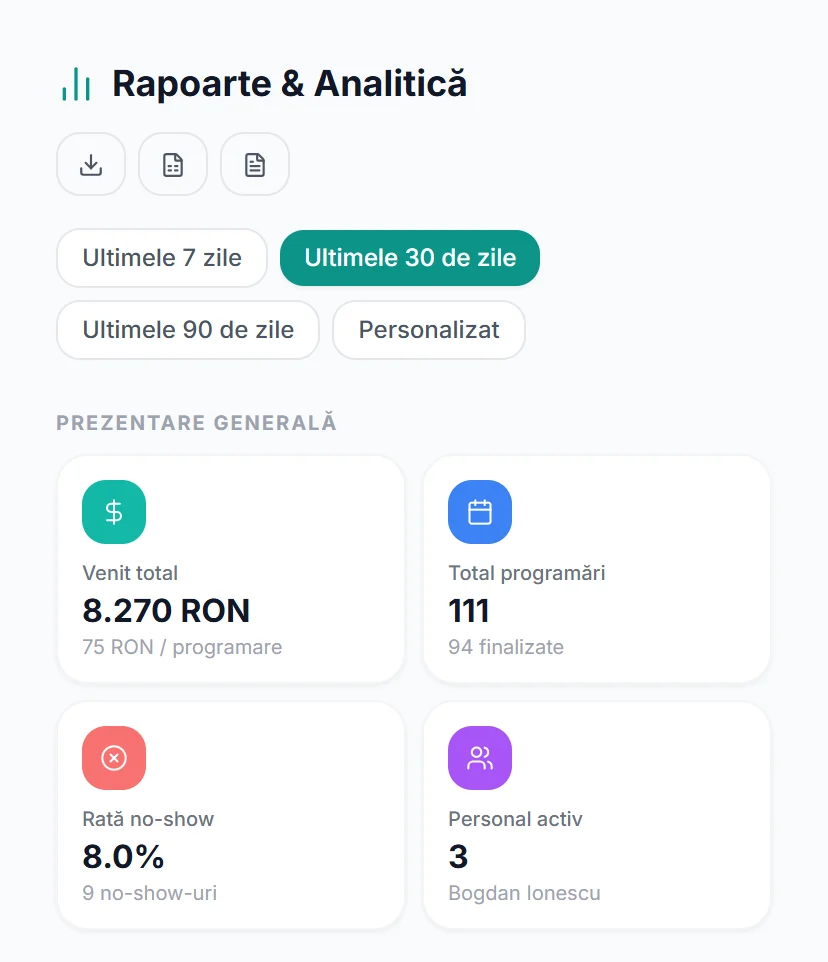Click the PREZENTARE GENERALĂ section label

196,423
